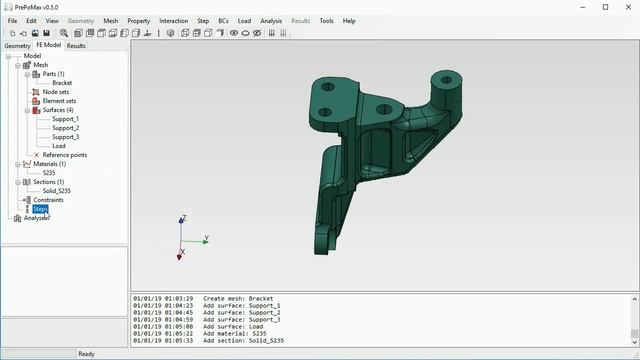Collapse the Materials (1) node

(18, 164)
